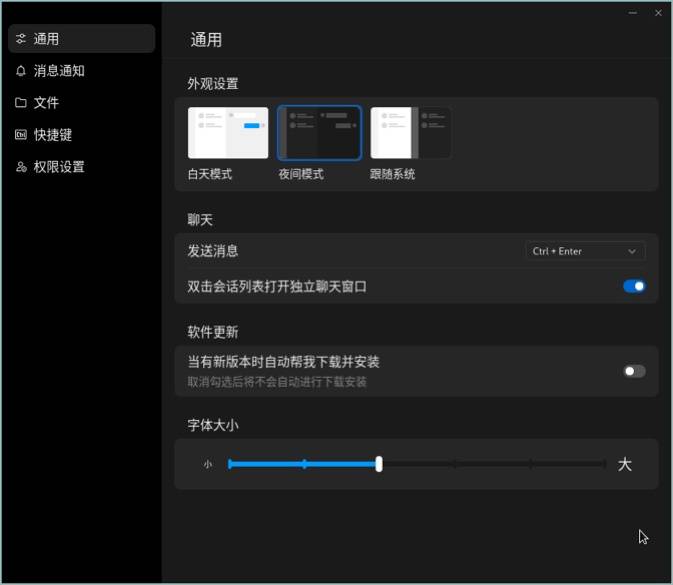Click the chevron arrow in 发送消息 dropdown

click(632, 251)
